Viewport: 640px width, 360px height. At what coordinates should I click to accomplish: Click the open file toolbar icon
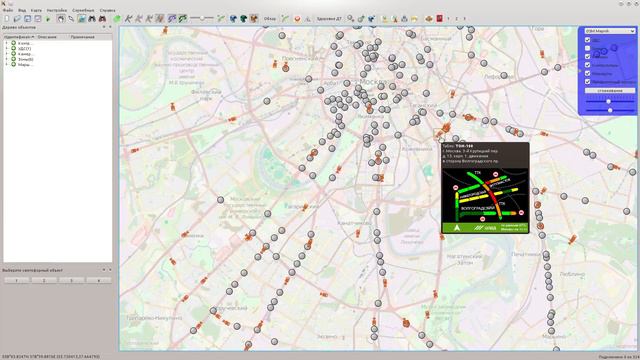coord(17,19)
